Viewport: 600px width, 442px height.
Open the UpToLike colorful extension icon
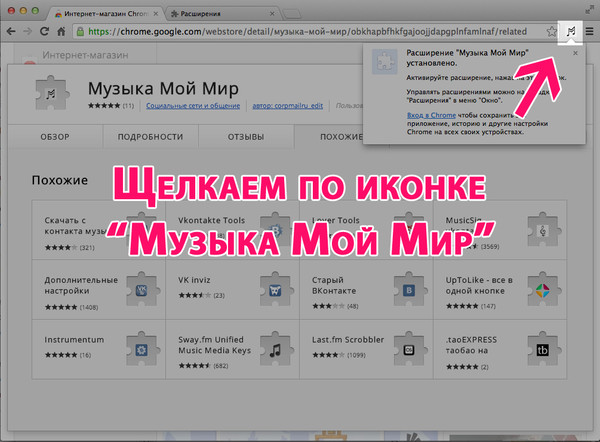tap(543, 290)
